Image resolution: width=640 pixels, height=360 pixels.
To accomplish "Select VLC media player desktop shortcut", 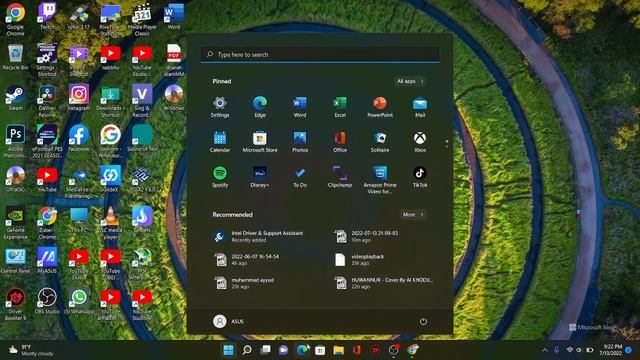I will (x=110, y=222).
